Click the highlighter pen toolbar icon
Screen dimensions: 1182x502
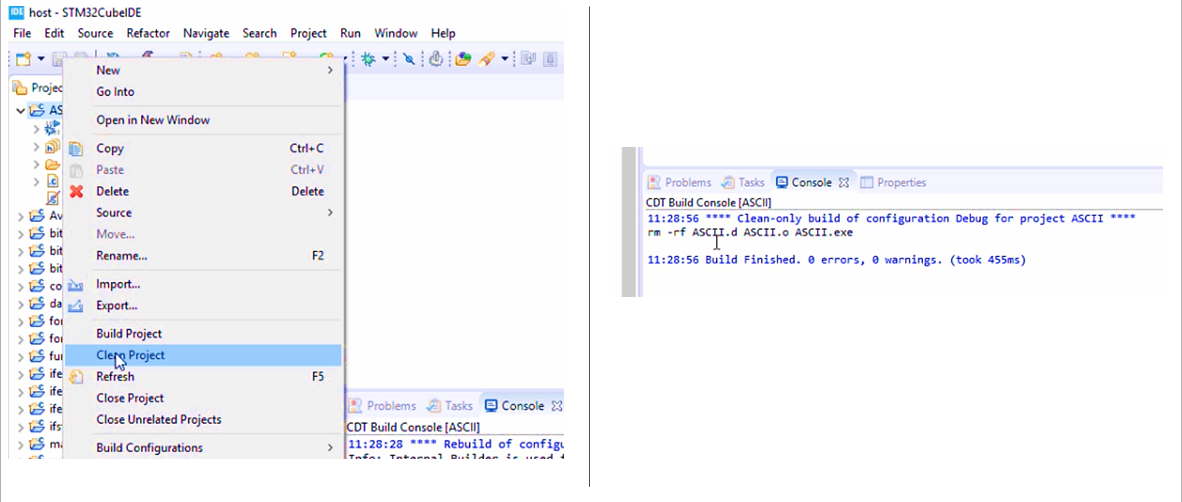click(x=486, y=59)
